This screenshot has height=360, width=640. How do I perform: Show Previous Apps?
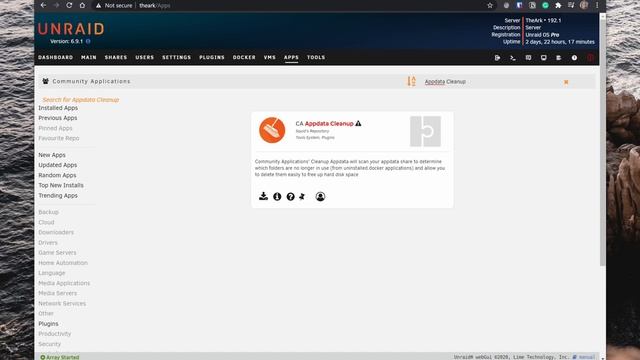[58, 118]
